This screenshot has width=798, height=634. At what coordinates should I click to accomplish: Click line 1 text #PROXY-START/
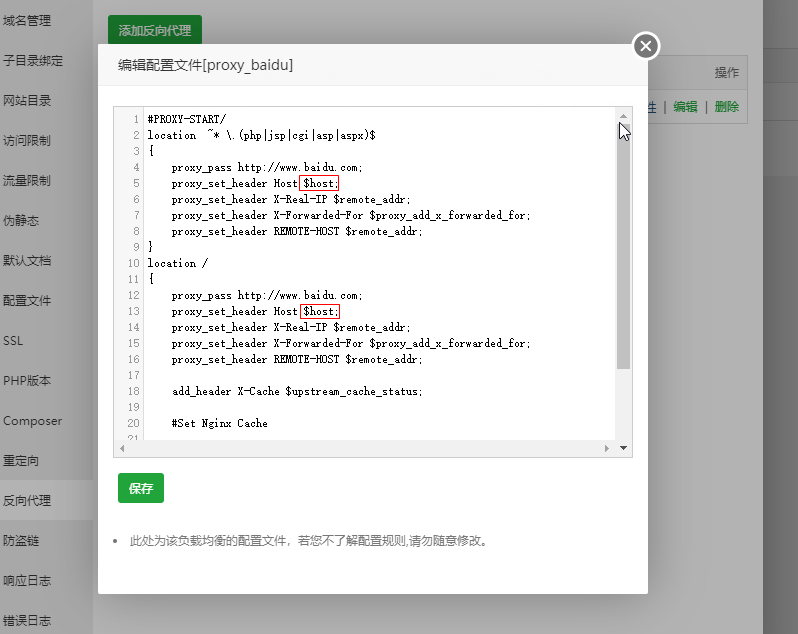pos(187,119)
